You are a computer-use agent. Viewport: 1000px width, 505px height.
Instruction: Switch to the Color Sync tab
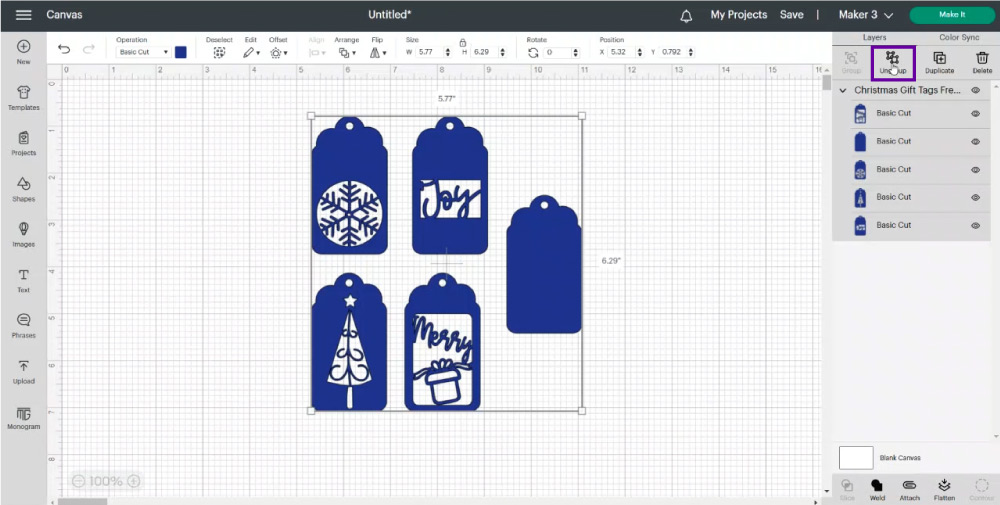(959, 38)
